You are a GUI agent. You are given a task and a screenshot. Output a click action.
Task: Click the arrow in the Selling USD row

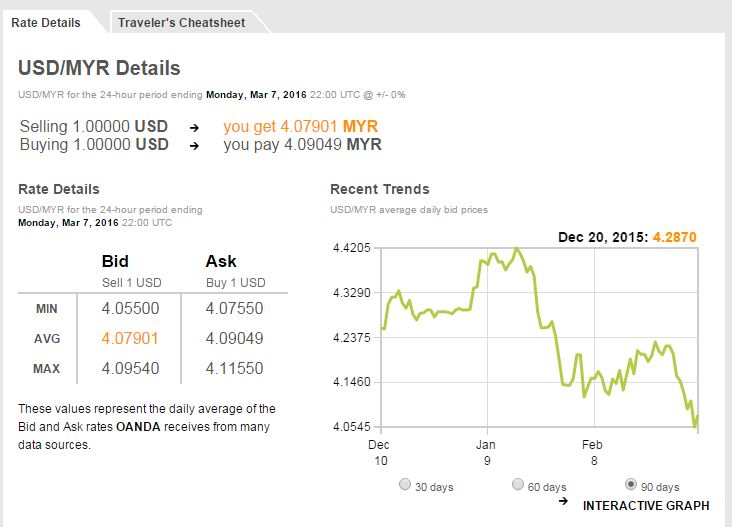[195, 128]
